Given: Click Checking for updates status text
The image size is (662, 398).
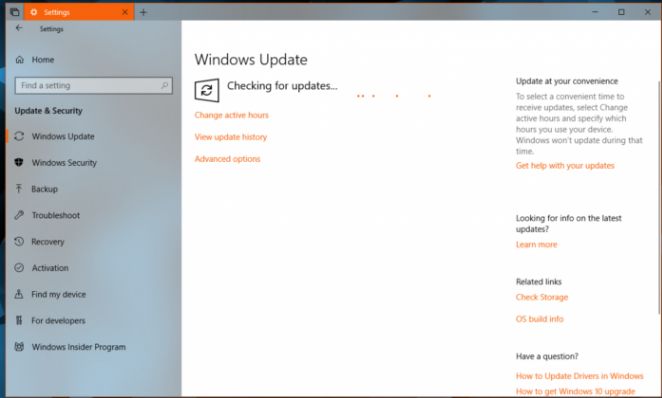Looking at the screenshot, I should click(282, 86).
